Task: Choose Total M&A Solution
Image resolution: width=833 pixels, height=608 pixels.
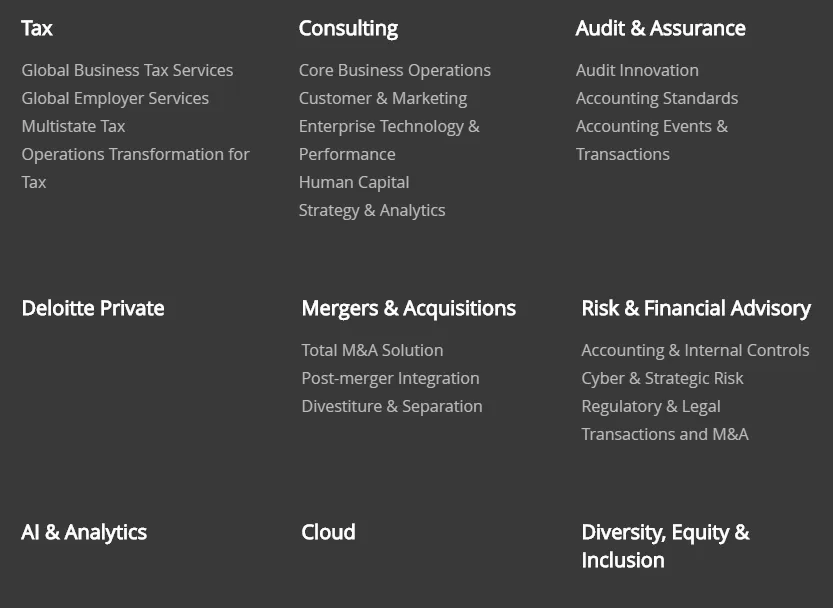Action: [x=372, y=350]
